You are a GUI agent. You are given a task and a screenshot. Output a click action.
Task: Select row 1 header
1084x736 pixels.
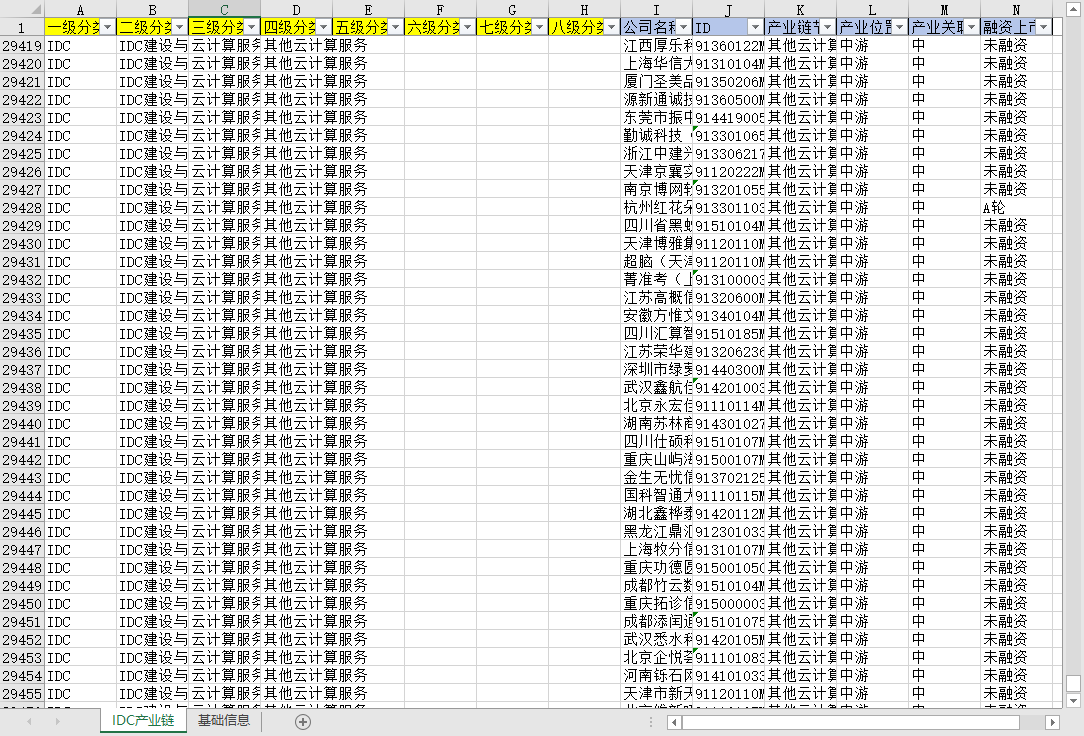(22, 28)
